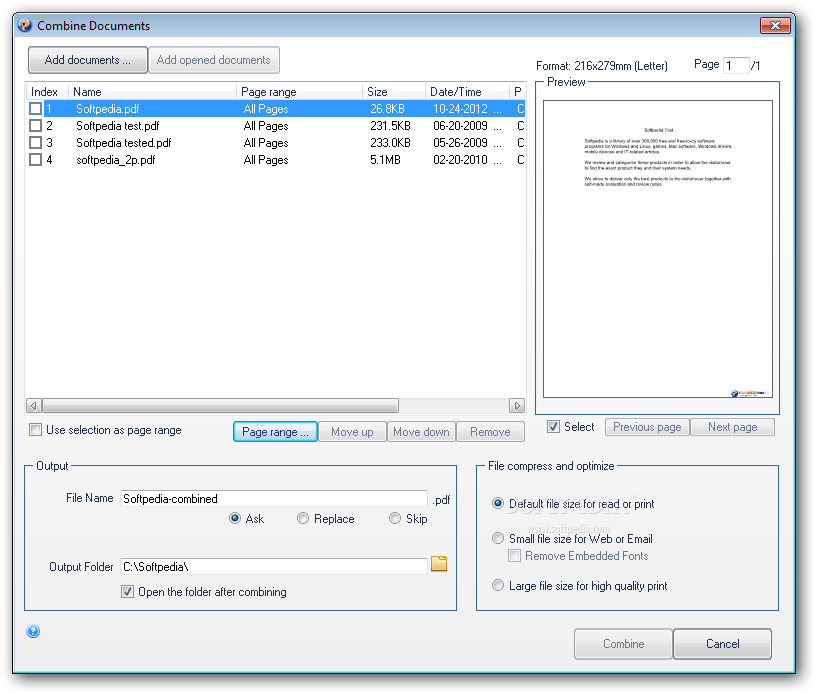Click the Move down button
Image resolution: width=816 pixels, height=694 pixels.
click(x=422, y=432)
